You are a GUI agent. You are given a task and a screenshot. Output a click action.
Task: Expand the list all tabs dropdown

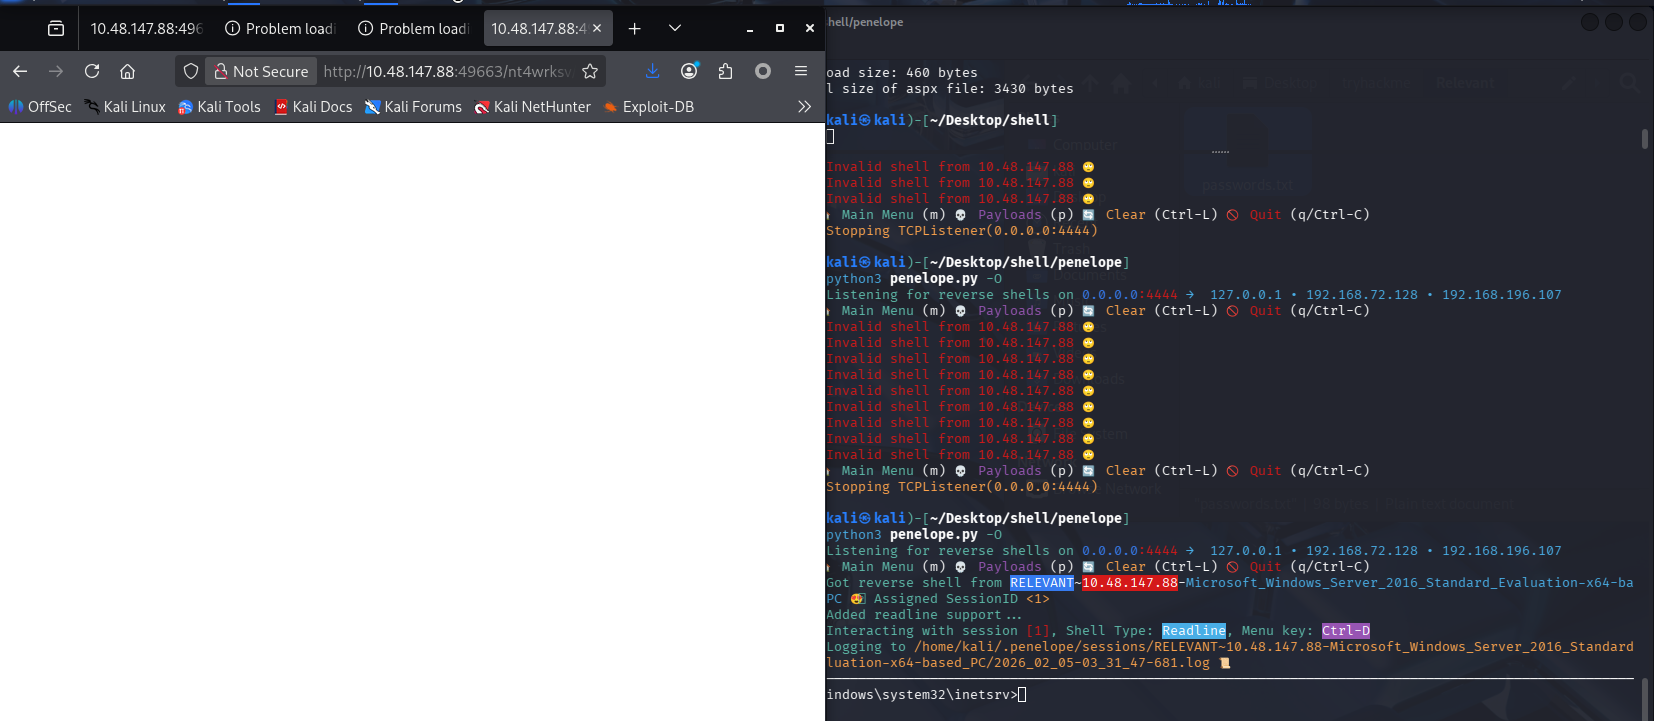675,28
